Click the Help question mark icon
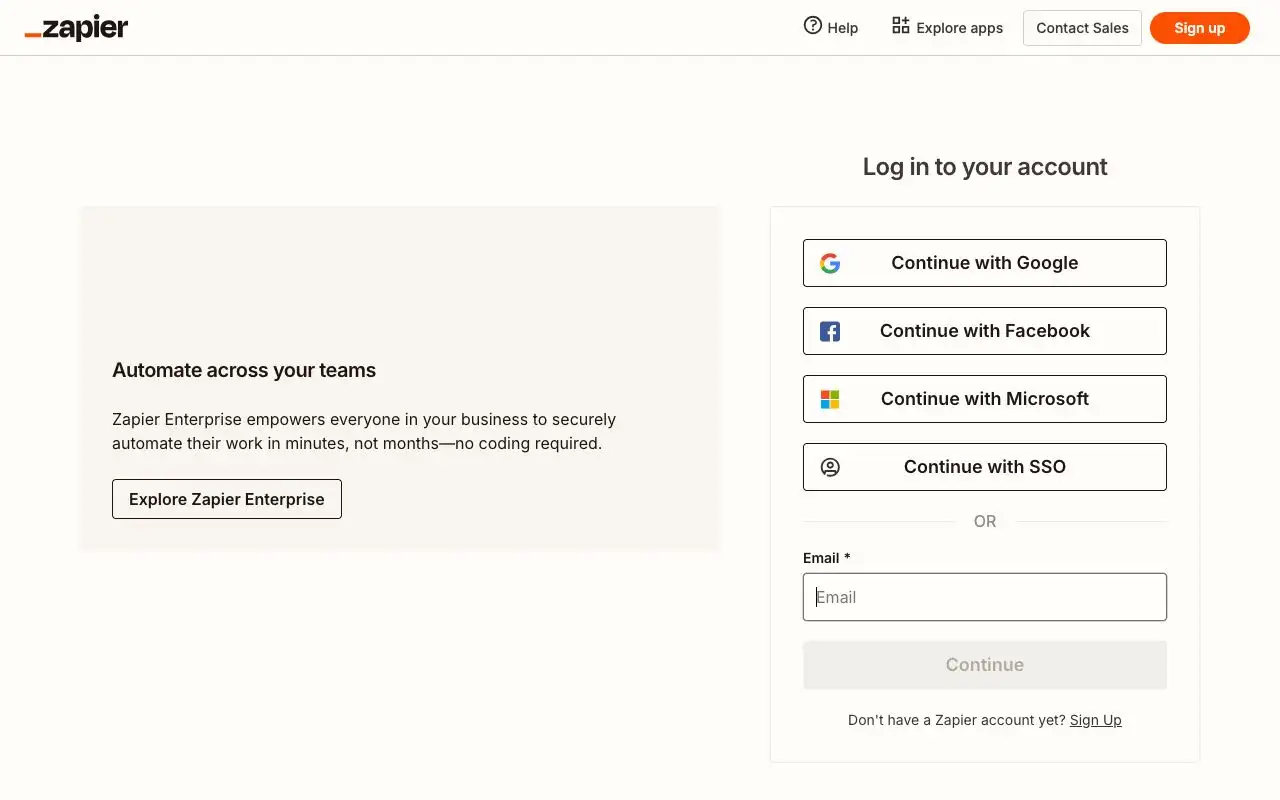 tap(813, 26)
